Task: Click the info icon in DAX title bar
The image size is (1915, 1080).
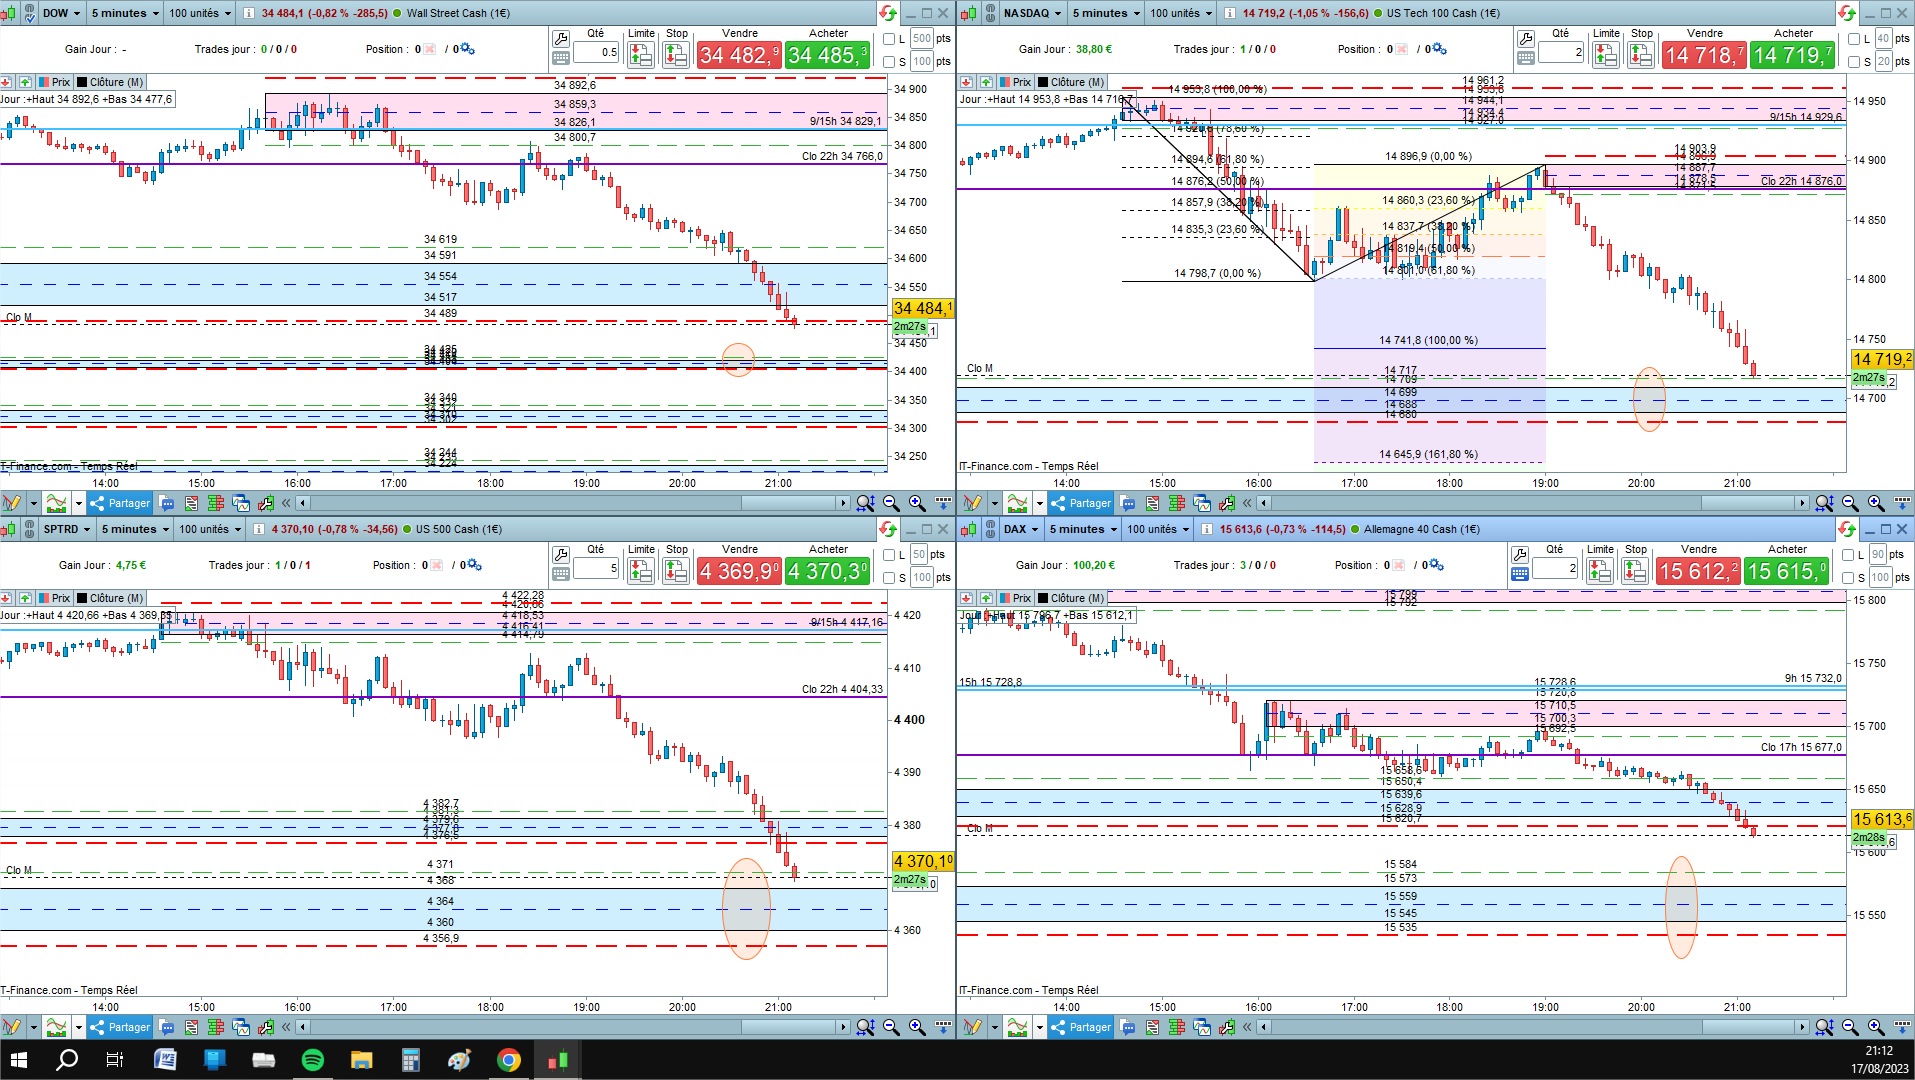Action: (1205, 529)
